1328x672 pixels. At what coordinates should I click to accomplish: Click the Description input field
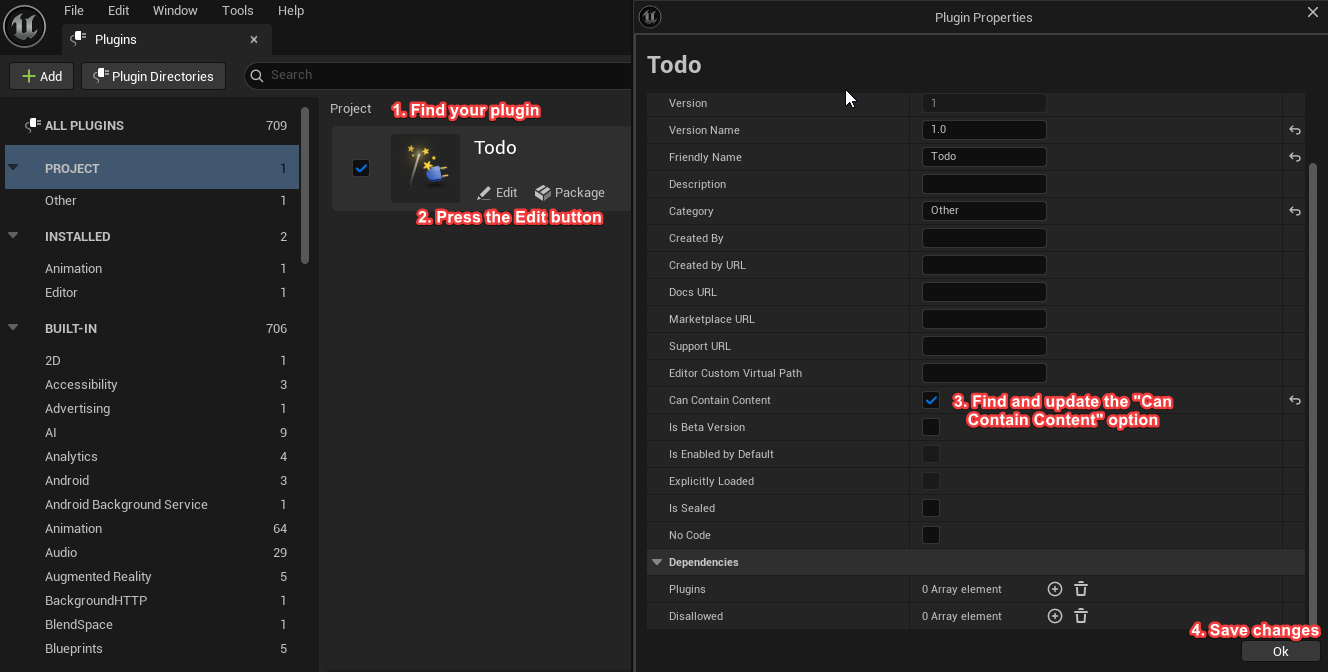[984, 184]
